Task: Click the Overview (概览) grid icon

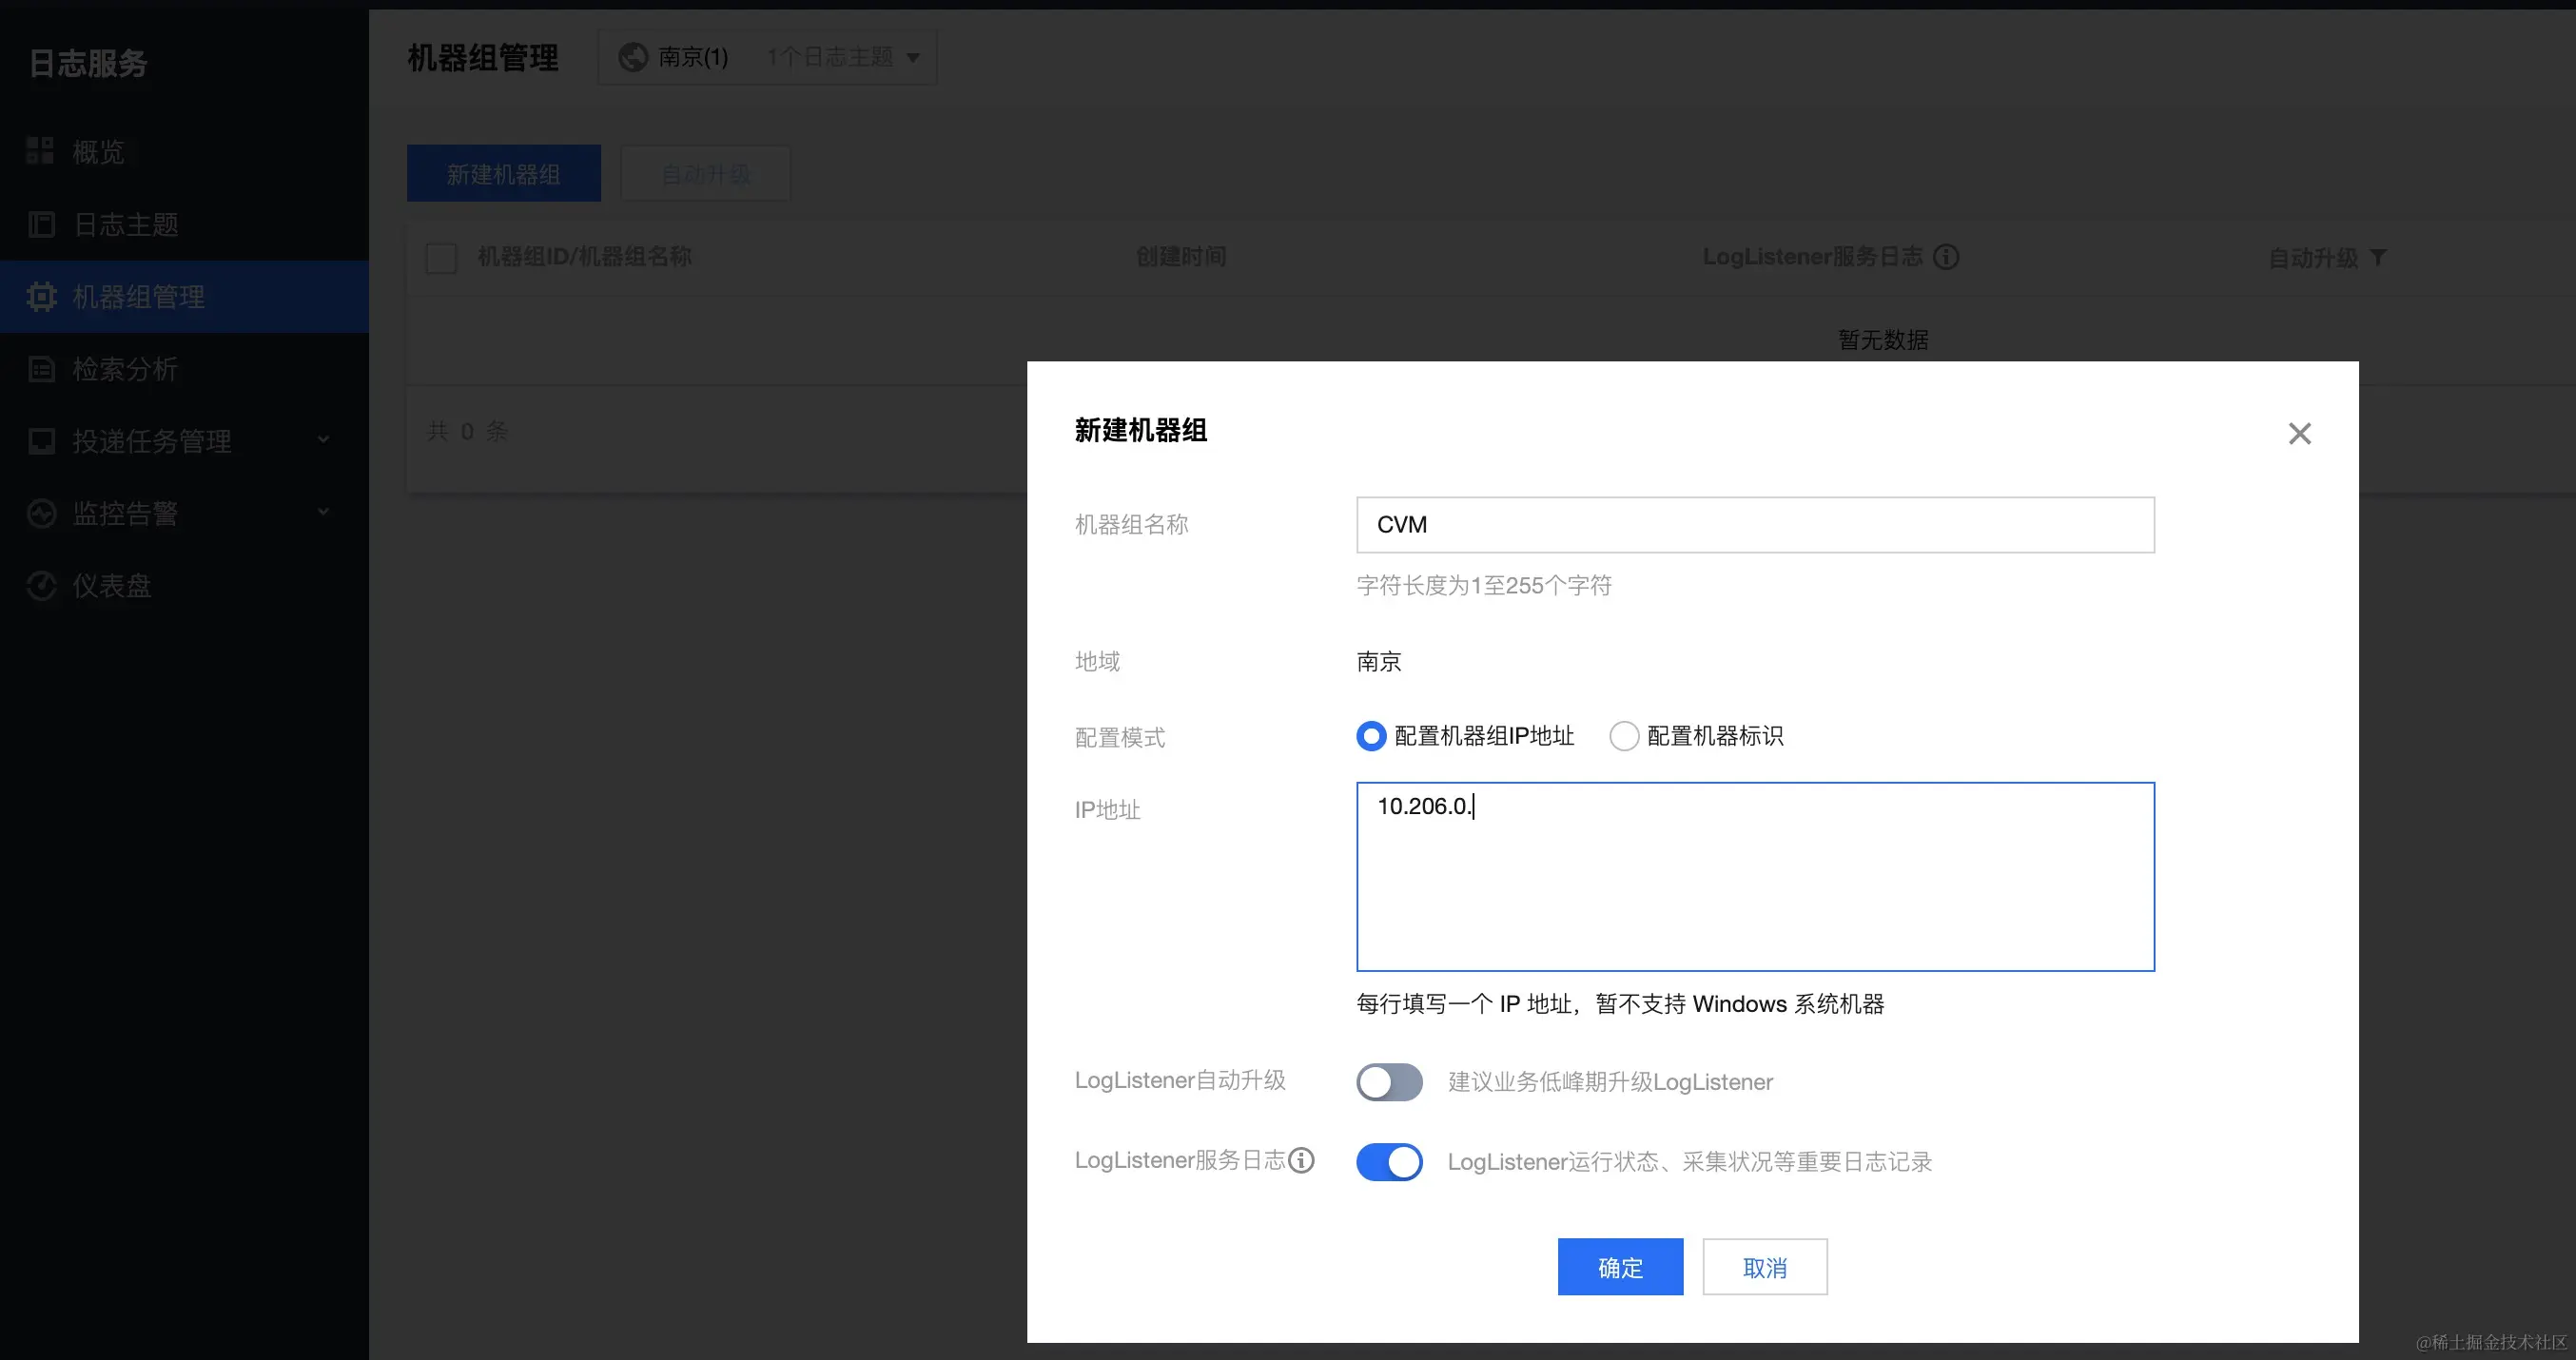Action: coord(40,151)
